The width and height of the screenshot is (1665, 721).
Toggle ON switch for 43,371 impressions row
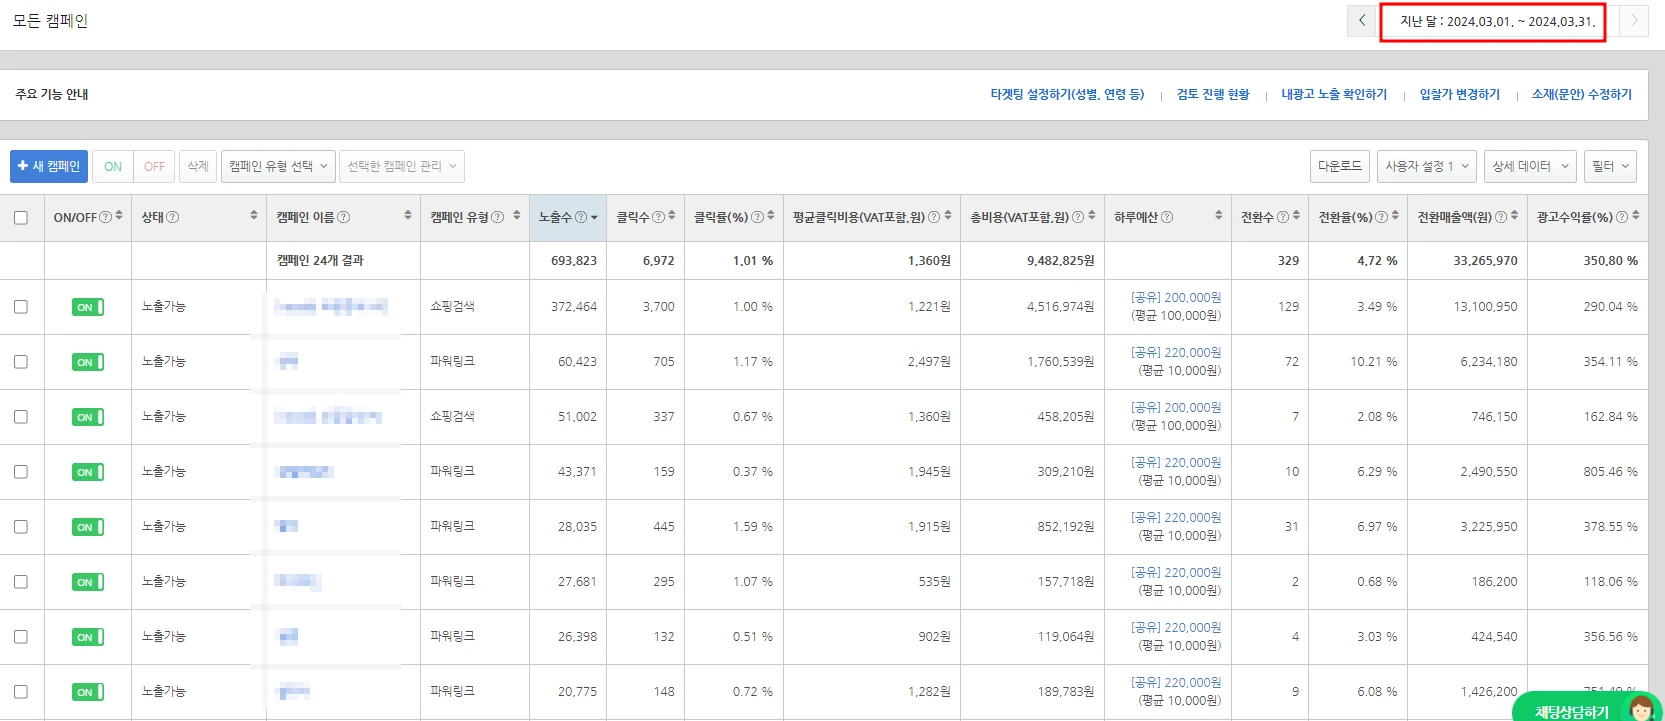pos(88,472)
